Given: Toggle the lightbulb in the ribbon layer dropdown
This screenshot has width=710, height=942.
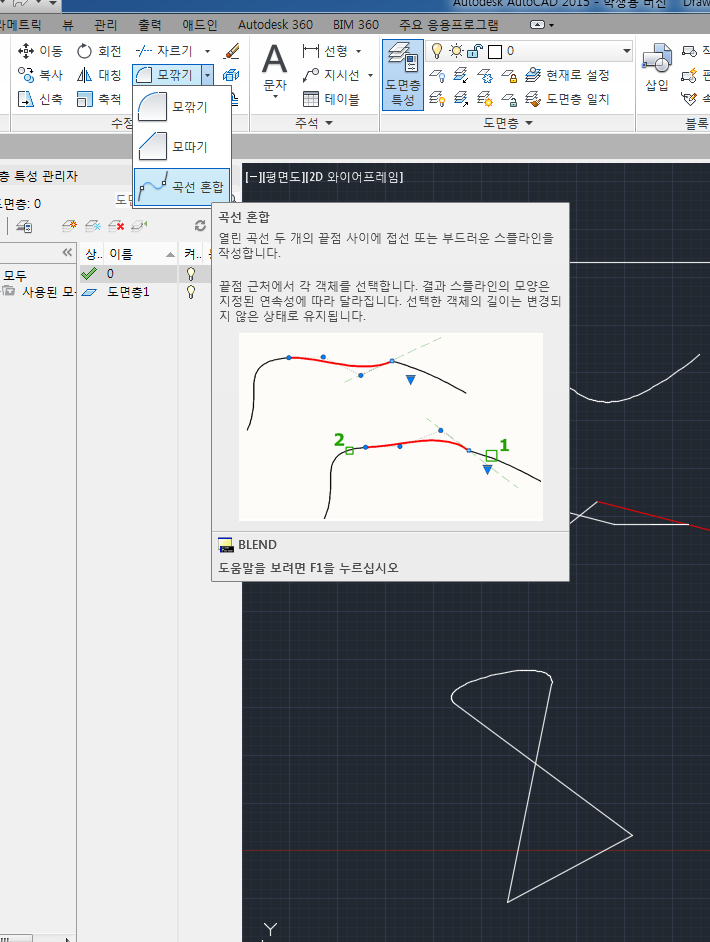Looking at the screenshot, I should tap(437, 51).
